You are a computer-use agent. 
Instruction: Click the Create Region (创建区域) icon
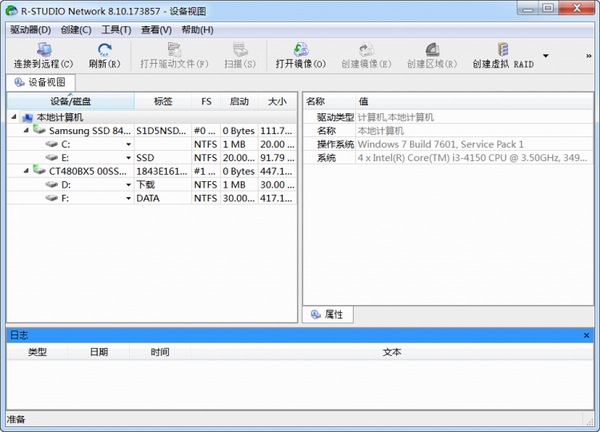pyautogui.click(x=432, y=50)
